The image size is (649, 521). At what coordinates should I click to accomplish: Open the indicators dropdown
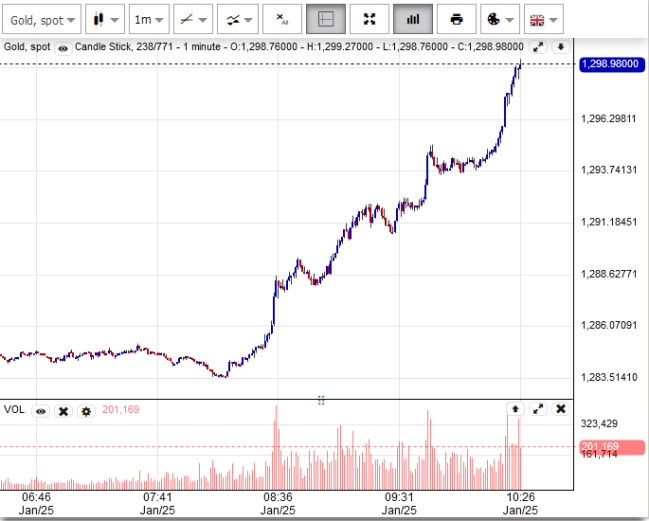pyautogui.click(x=238, y=19)
